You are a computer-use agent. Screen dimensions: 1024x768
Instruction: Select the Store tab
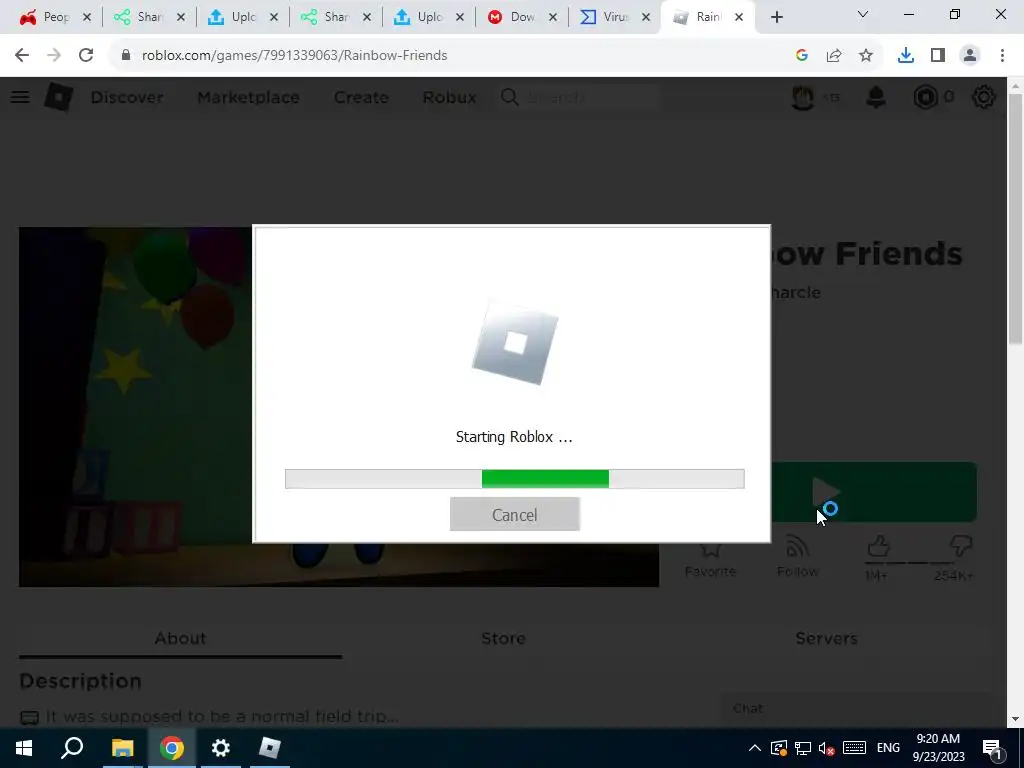(x=503, y=638)
